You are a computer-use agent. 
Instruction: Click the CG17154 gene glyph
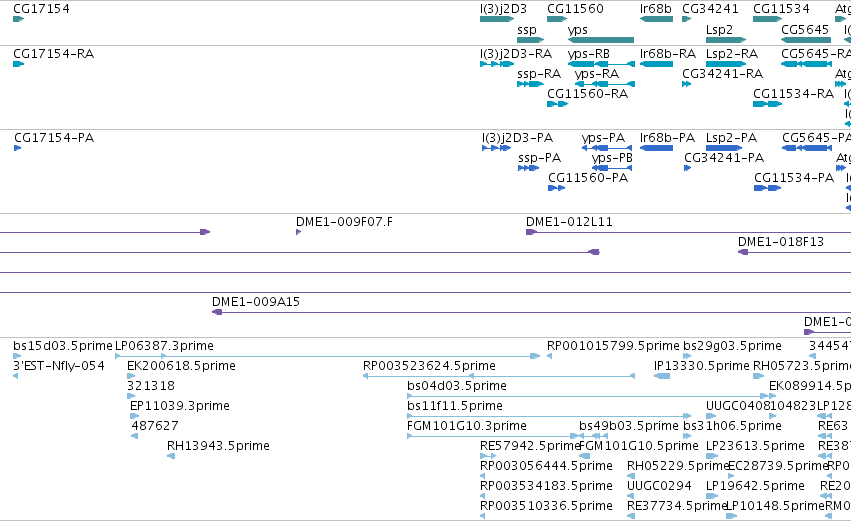click(x=18, y=19)
